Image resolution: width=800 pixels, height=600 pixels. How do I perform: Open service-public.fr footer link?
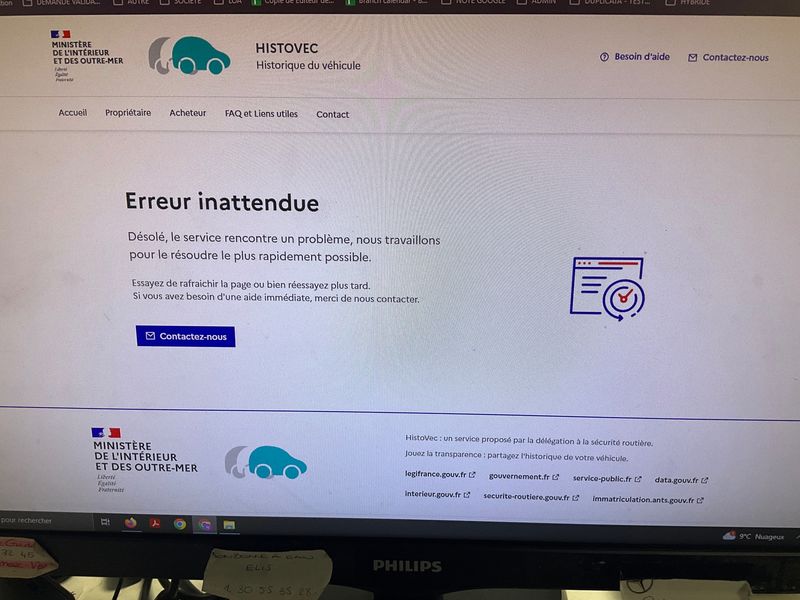607,479
